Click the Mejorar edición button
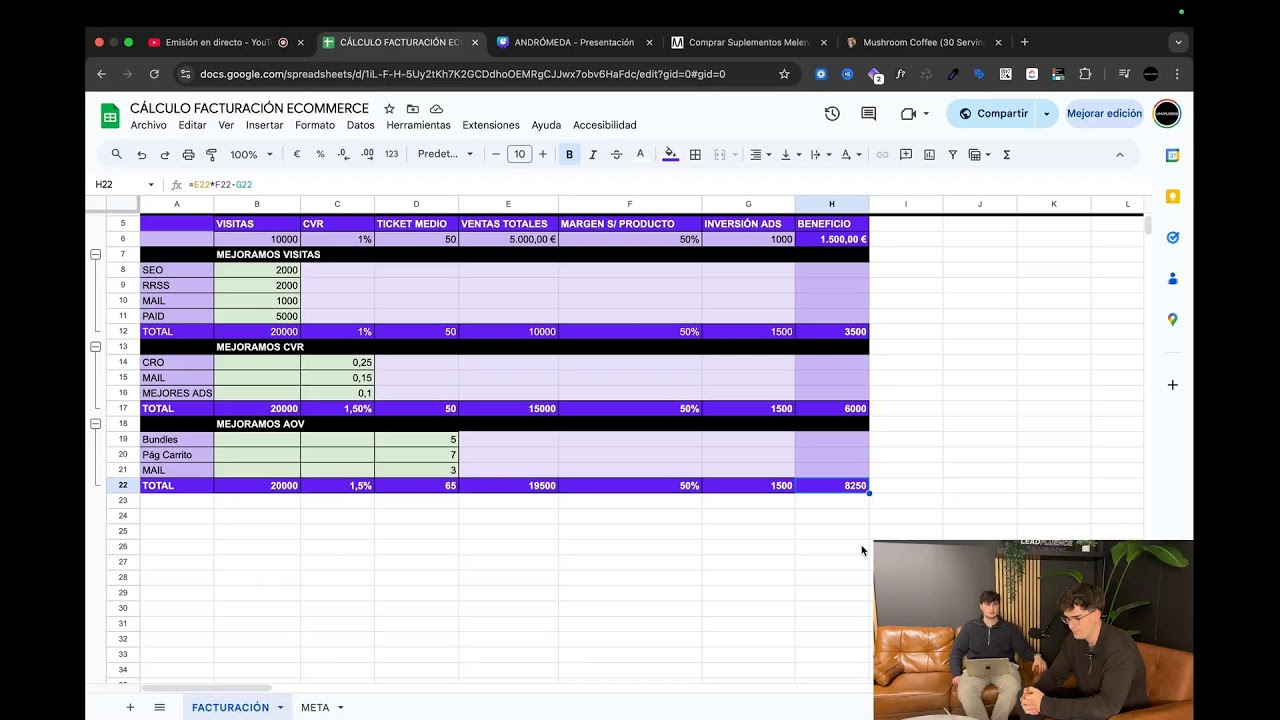 click(x=1104, y=113)
